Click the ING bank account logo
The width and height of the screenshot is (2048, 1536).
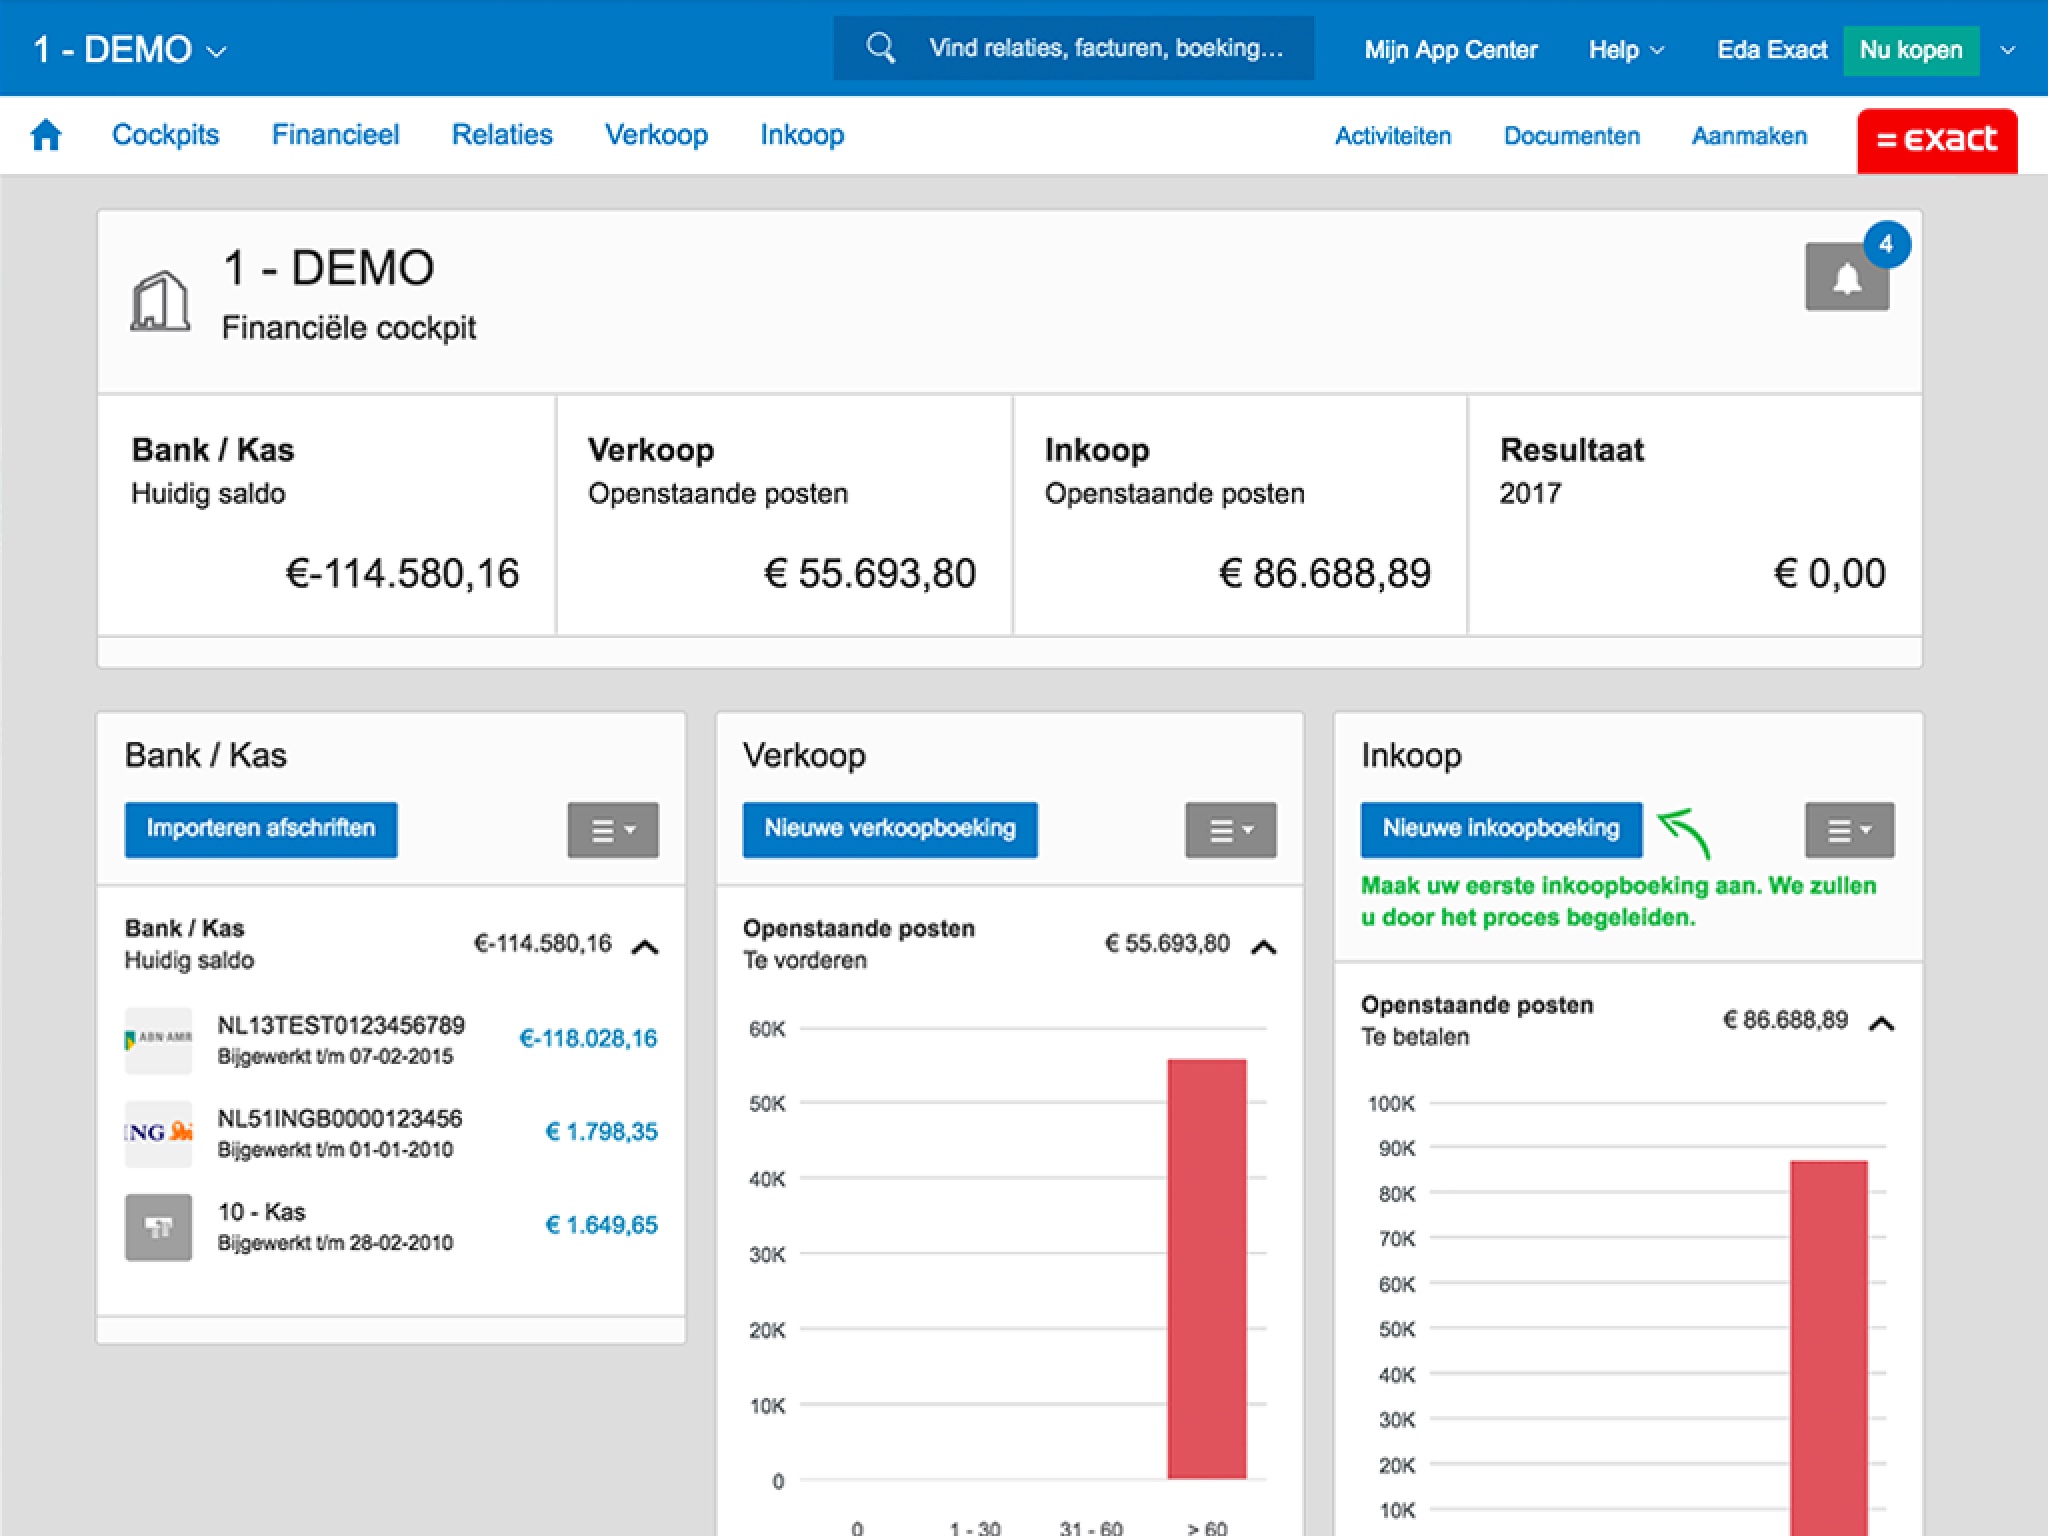pos(158,1133)
